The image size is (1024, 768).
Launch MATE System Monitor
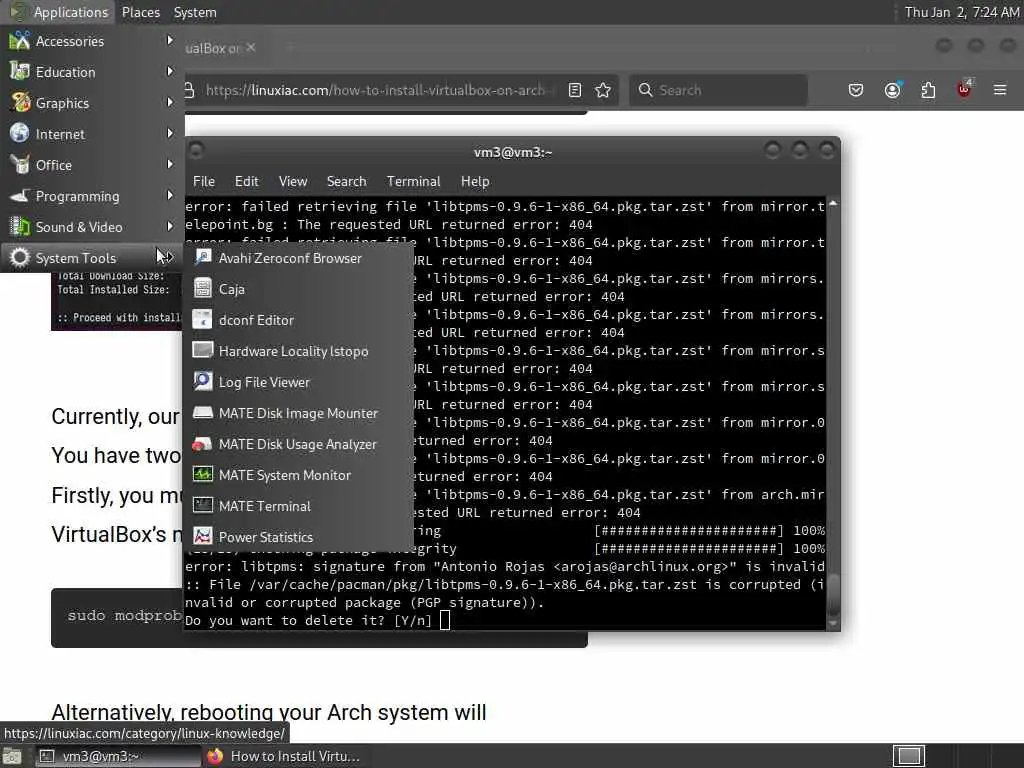click(x=298, y=475)
